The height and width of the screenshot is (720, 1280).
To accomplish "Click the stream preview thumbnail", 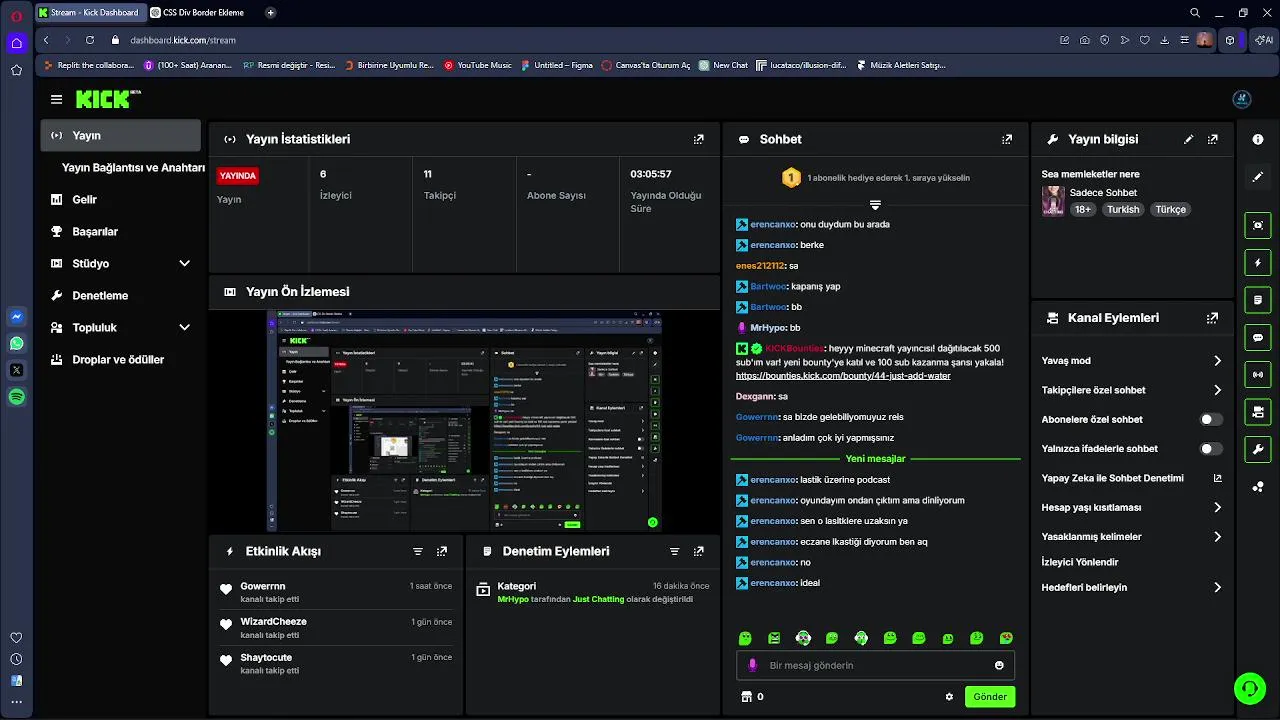I will [x=465, y=420].
